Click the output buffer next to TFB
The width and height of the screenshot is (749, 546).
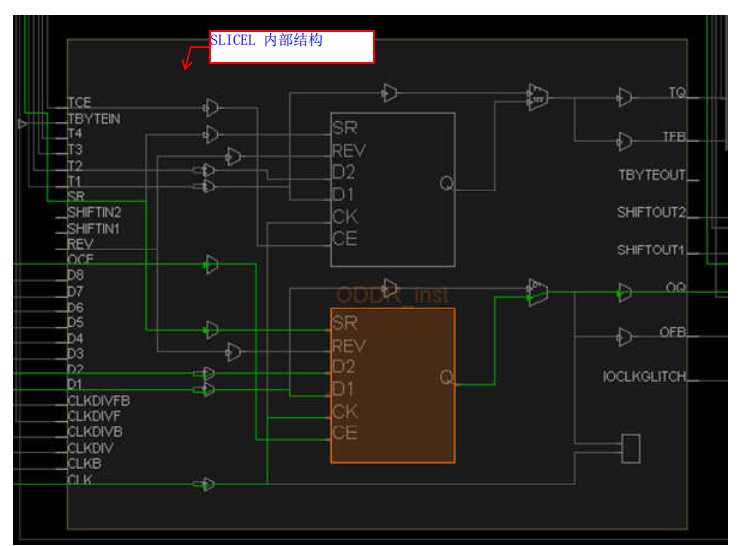click(x=624, y=141)
